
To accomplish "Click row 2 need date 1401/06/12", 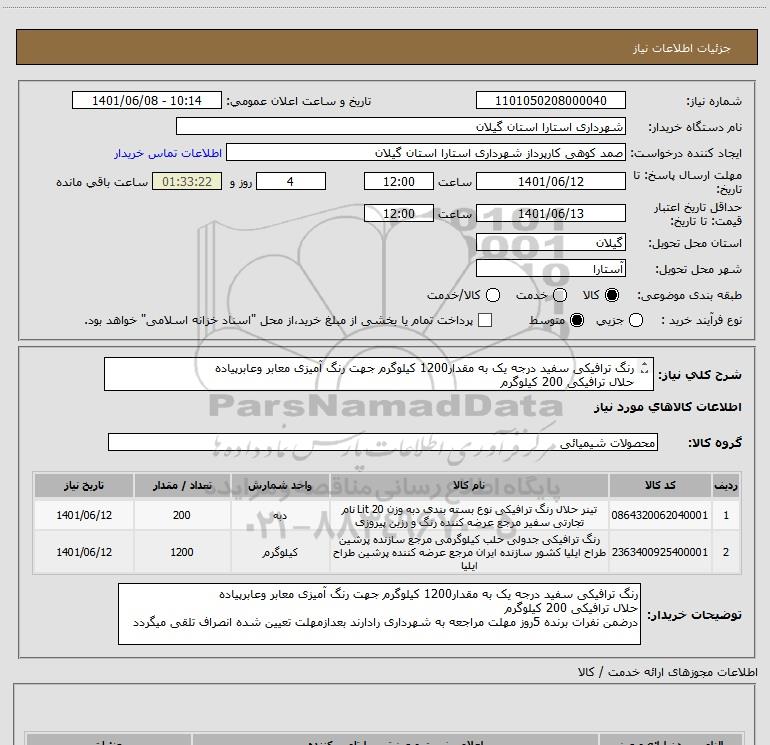I will coord(84,552).
